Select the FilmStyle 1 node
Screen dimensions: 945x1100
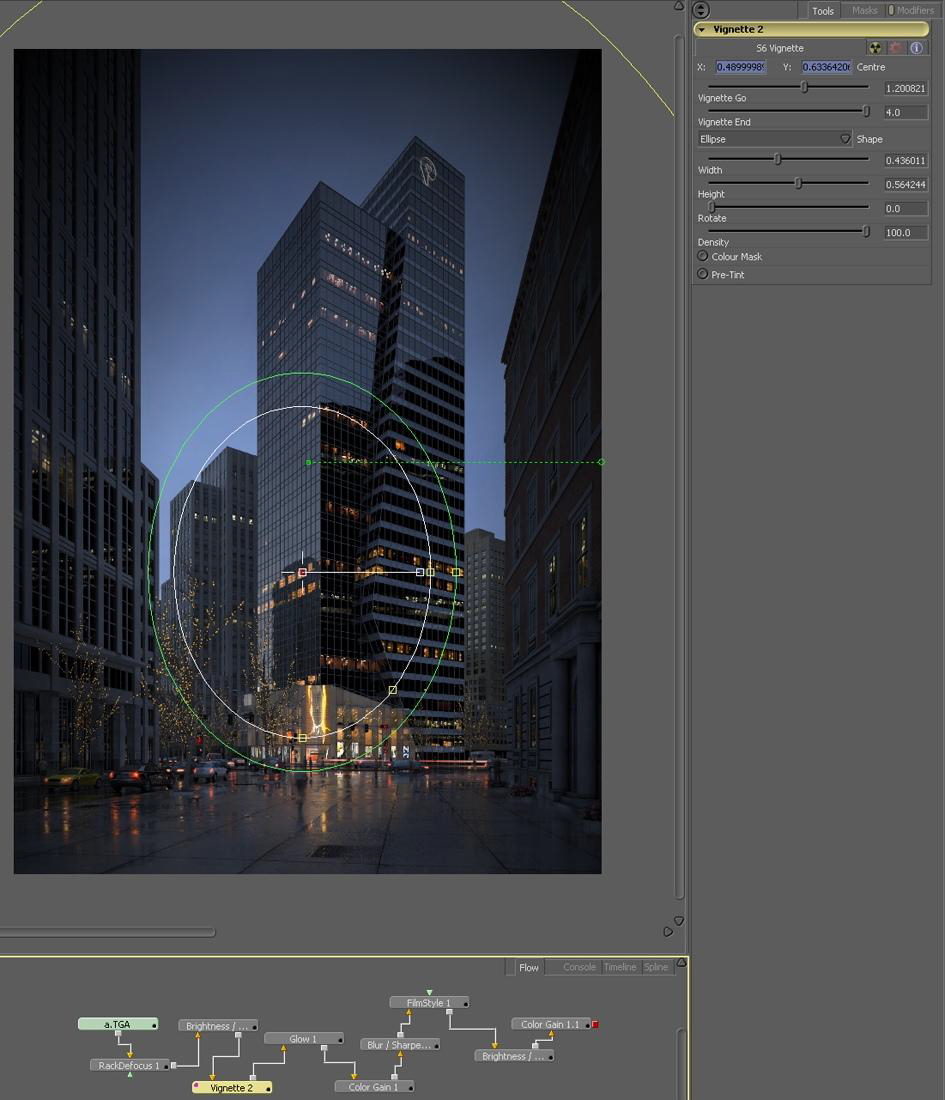point(428,1003)
